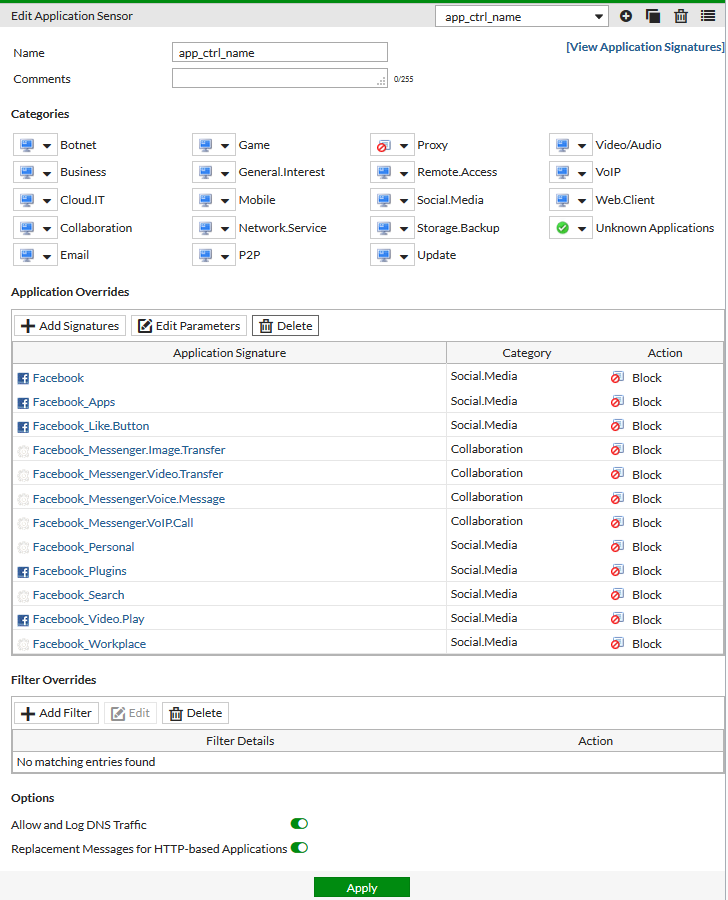Expand the Video/Audio category action dropdown arrow

click(x=583, y=145)
